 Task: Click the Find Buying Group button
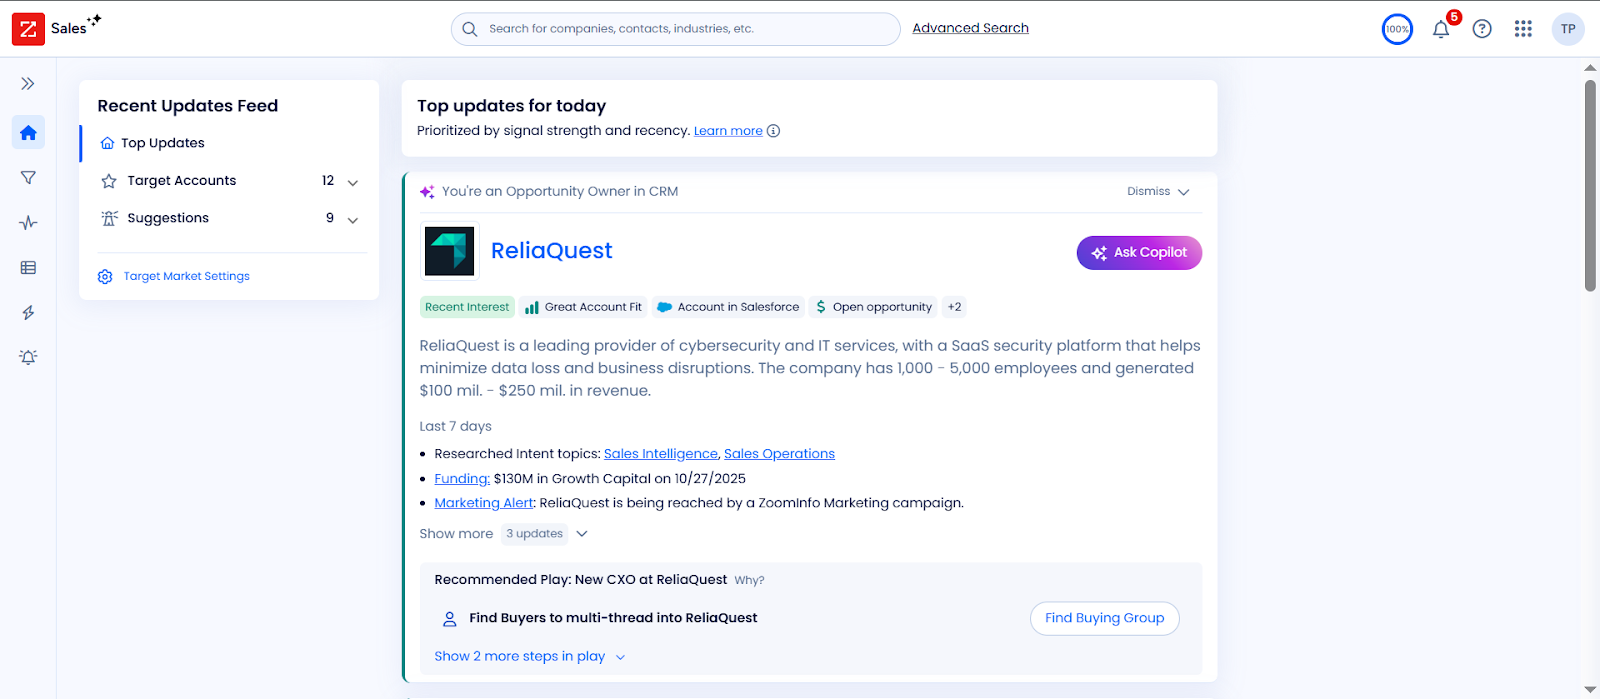point(1105,618)
